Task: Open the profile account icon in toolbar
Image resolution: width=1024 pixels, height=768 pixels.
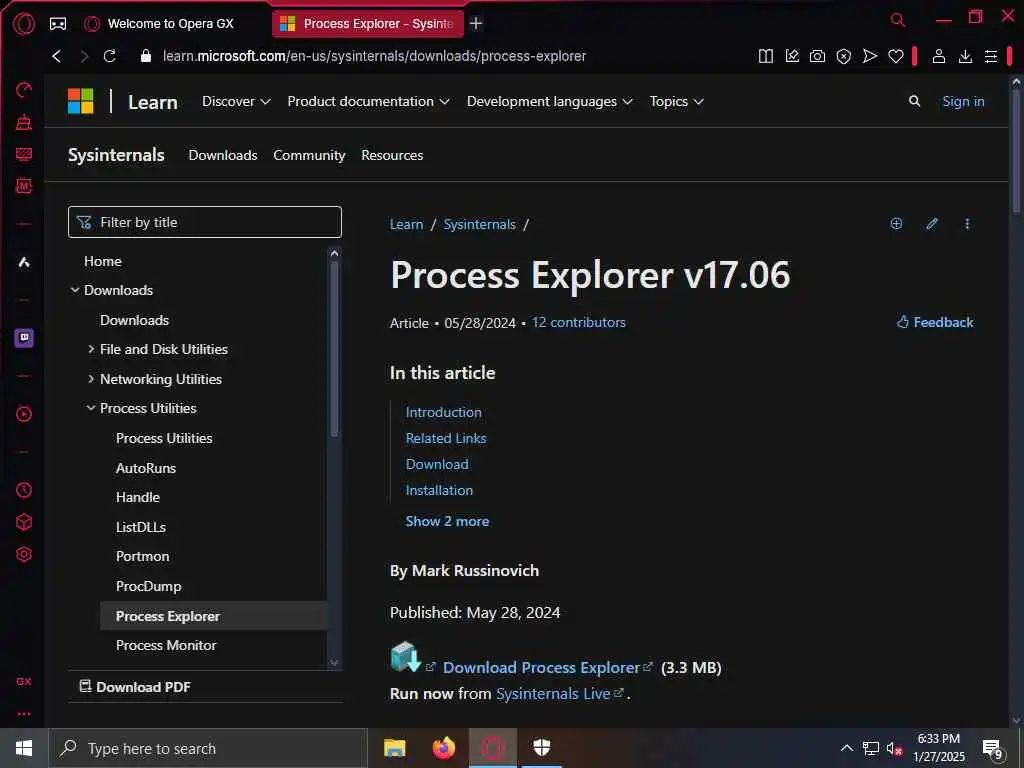Action: 938,56
